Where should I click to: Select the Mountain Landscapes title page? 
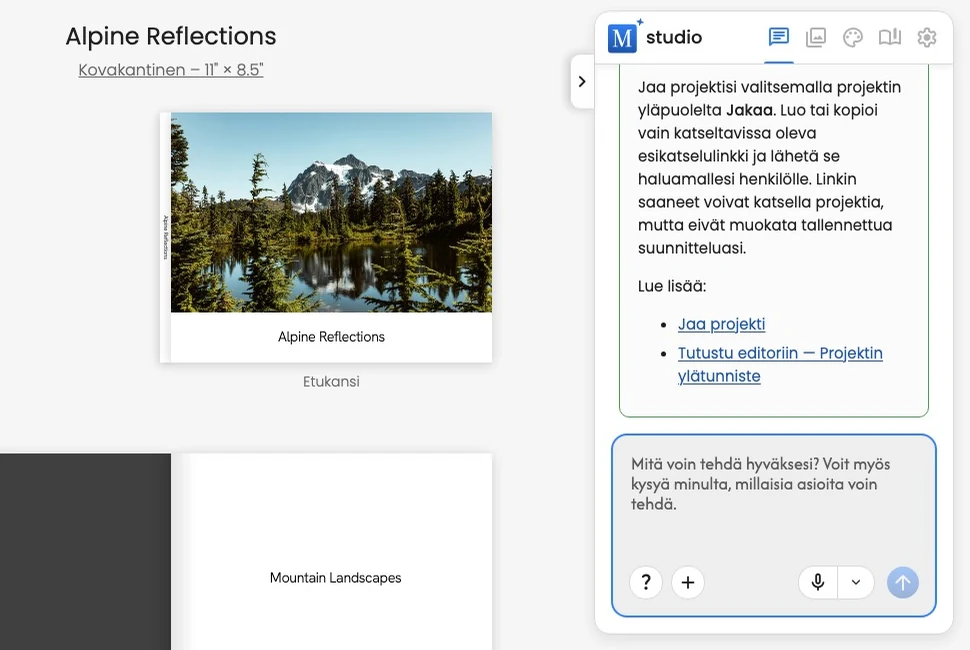pos(335,578)
